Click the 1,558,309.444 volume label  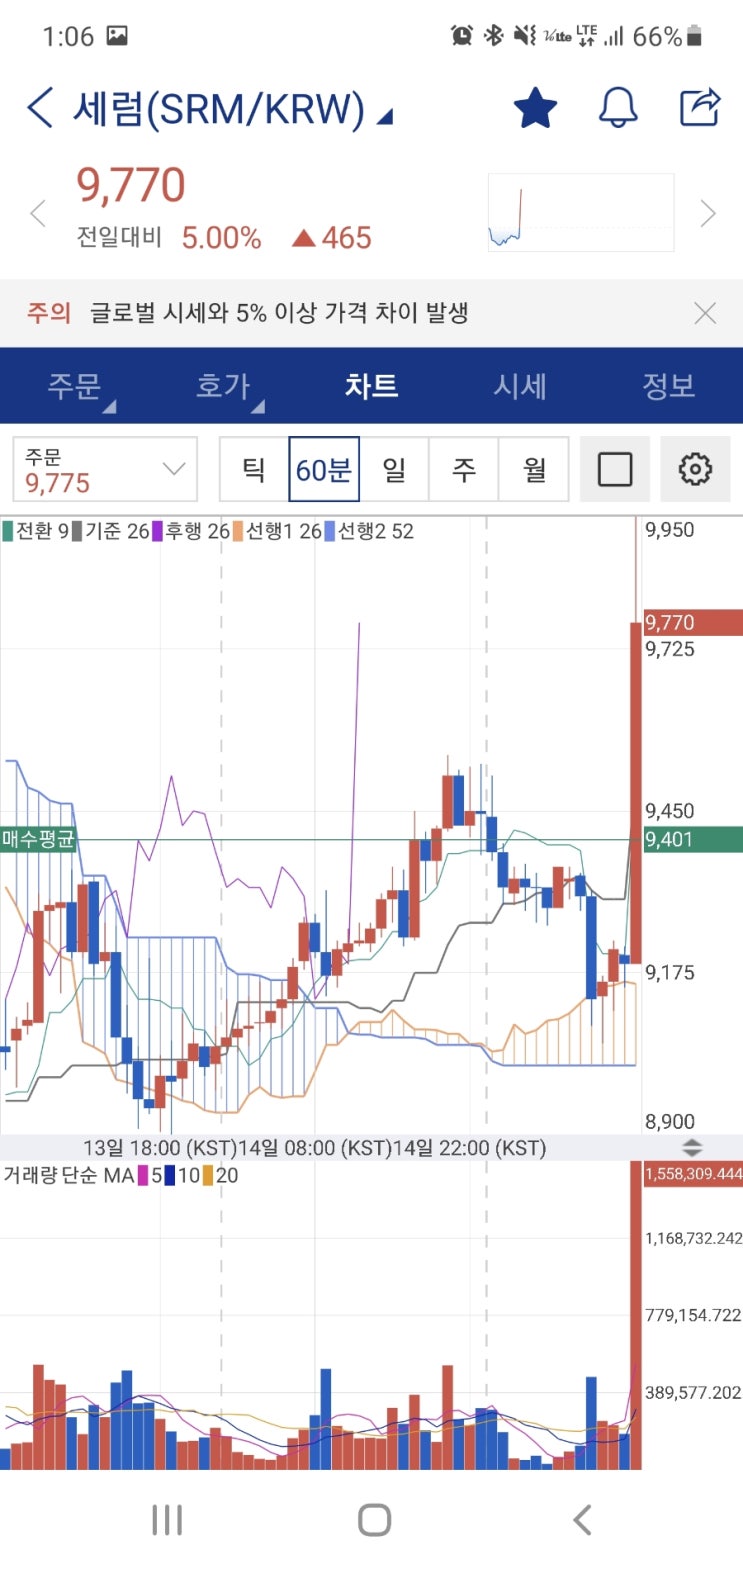(693, 1174)
